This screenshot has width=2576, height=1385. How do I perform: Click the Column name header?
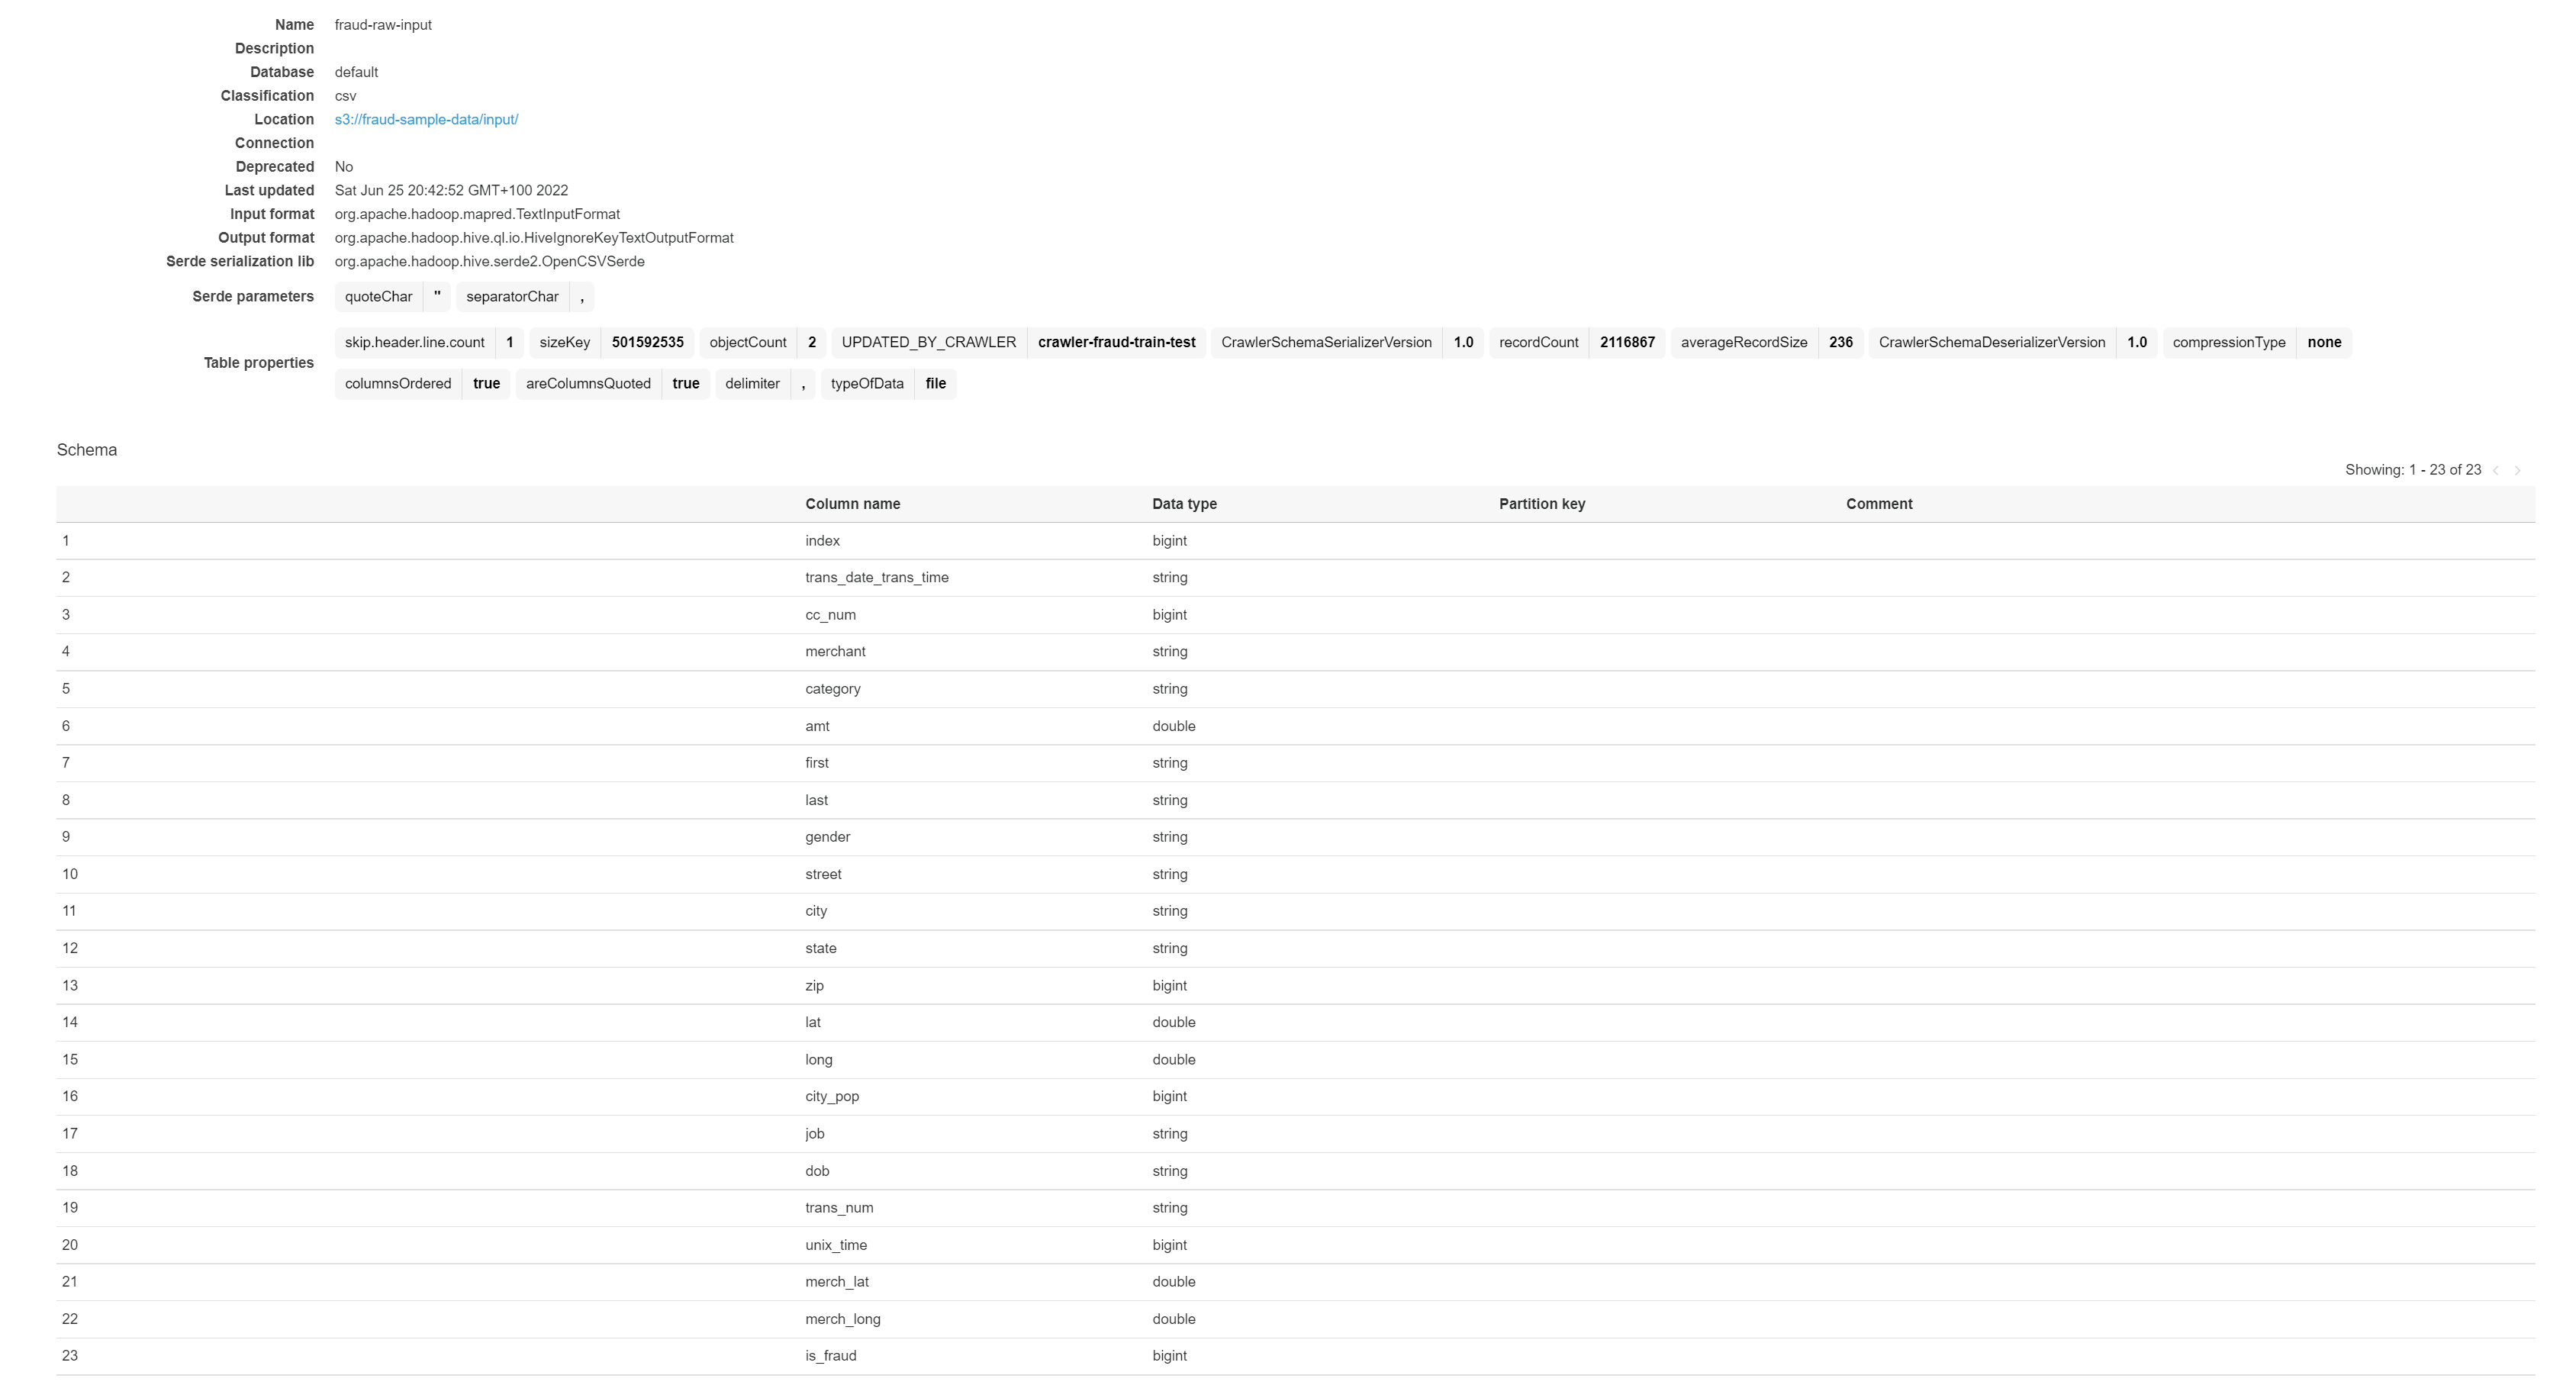click(852, 504)
